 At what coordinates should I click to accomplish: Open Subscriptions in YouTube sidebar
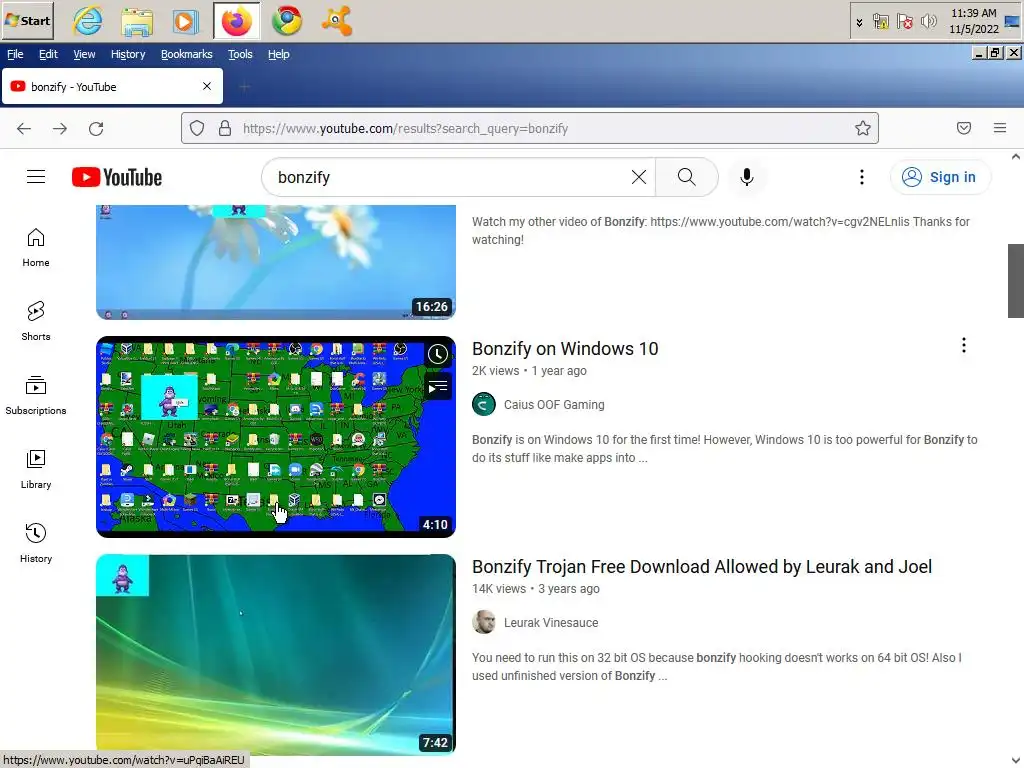(x=36, y=395)
